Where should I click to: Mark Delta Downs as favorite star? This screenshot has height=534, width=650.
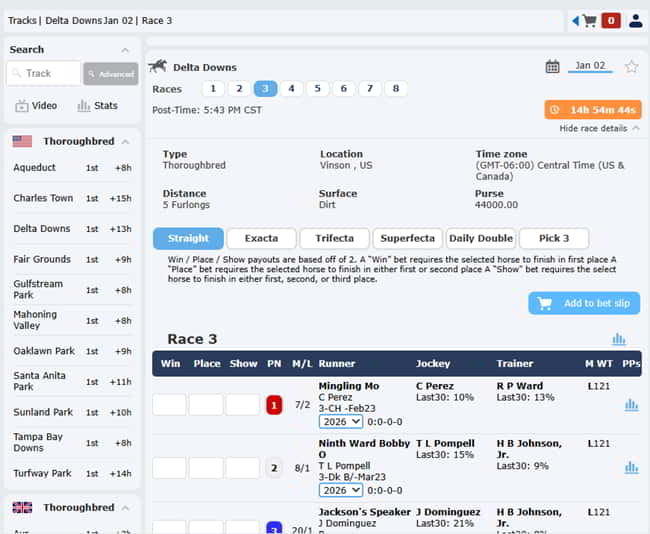coord(631,66)
